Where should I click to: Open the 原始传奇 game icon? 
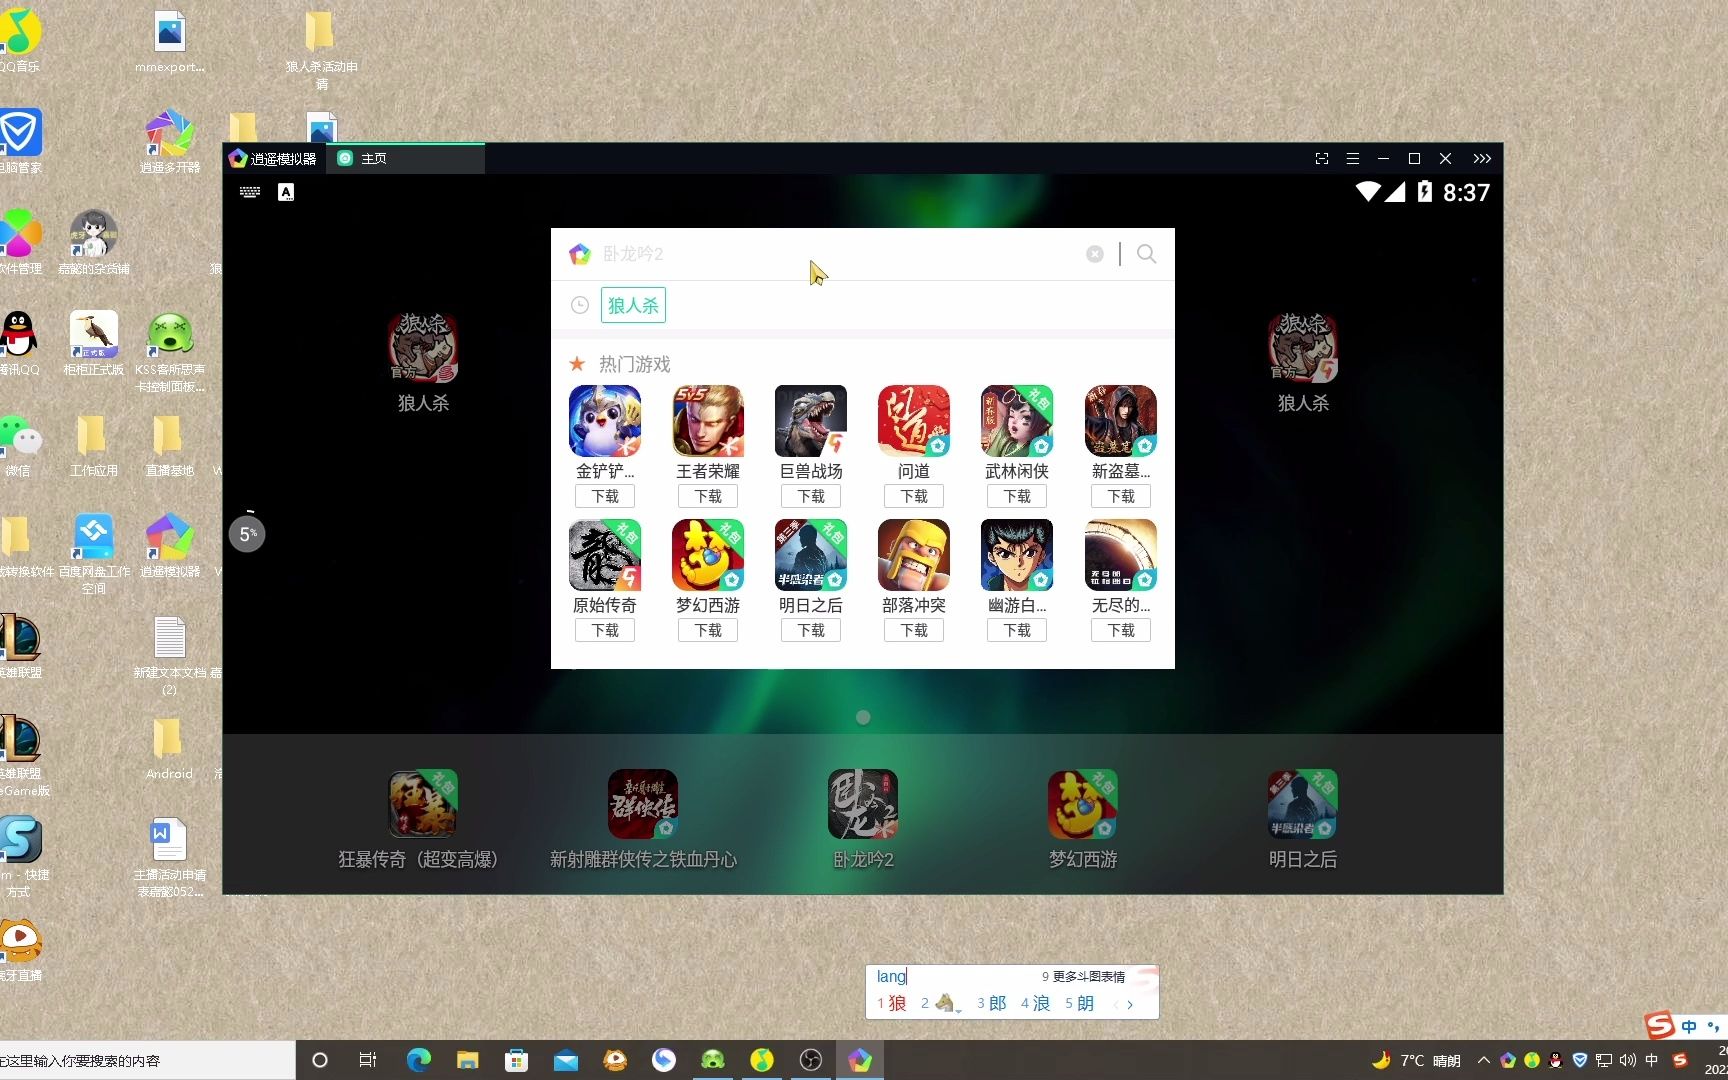605,555
